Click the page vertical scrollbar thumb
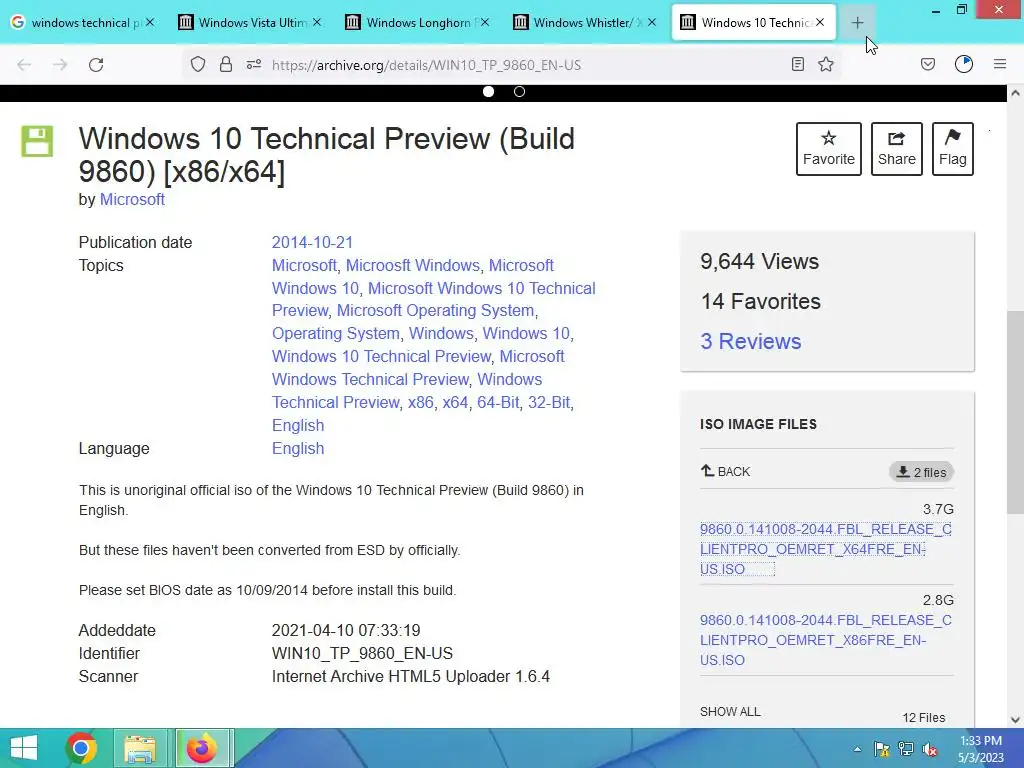1024x768 pixels. [1015, 413]
